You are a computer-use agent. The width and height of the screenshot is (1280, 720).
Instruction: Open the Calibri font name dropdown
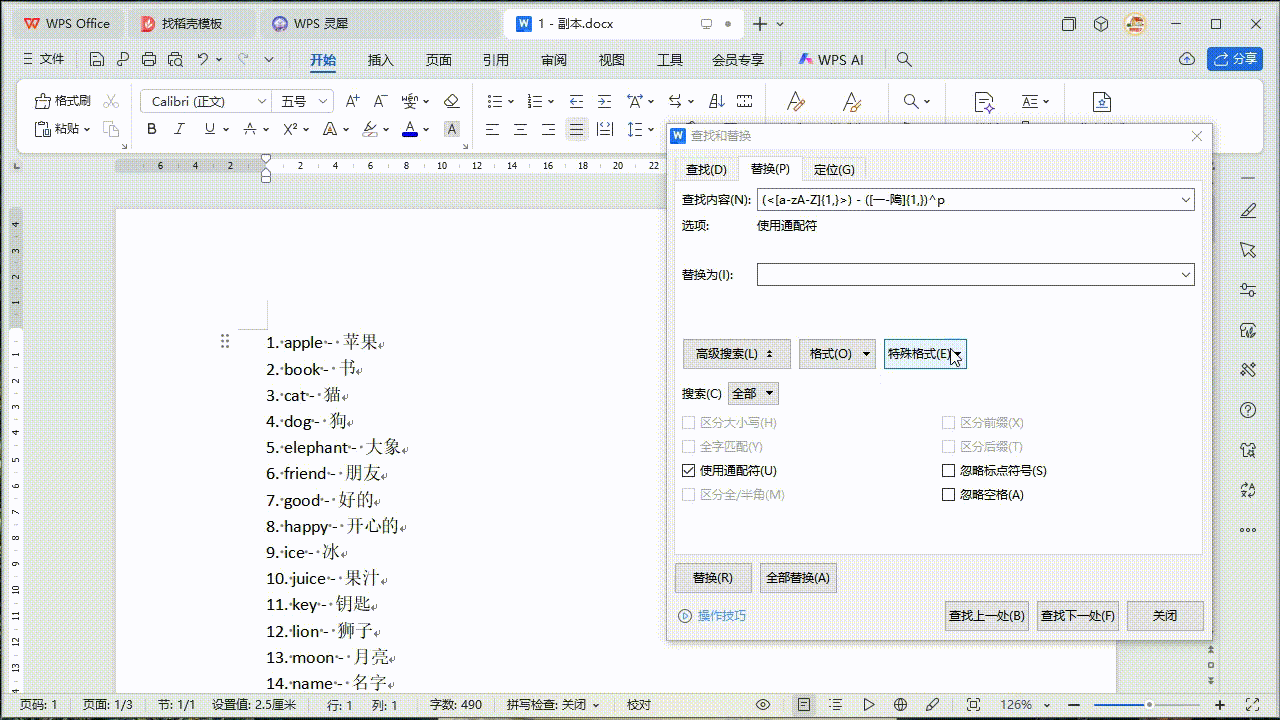(262, 101)
